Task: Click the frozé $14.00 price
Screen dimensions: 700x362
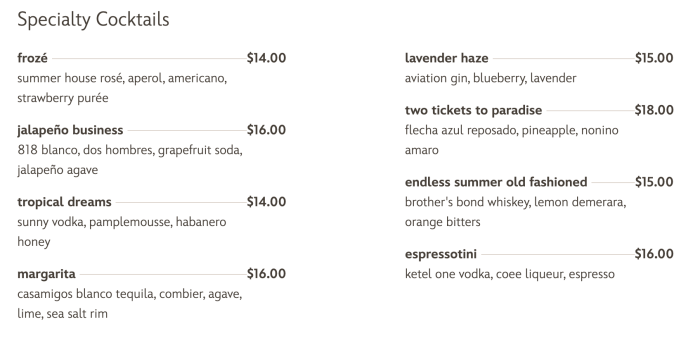Action: pos(267,58)
